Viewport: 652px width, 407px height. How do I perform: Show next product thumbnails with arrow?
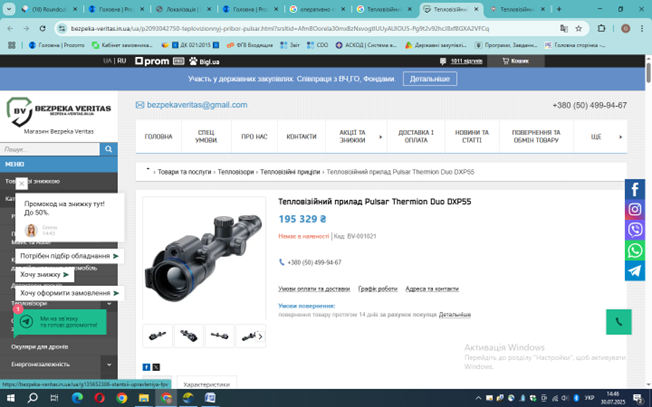(260, 336)
